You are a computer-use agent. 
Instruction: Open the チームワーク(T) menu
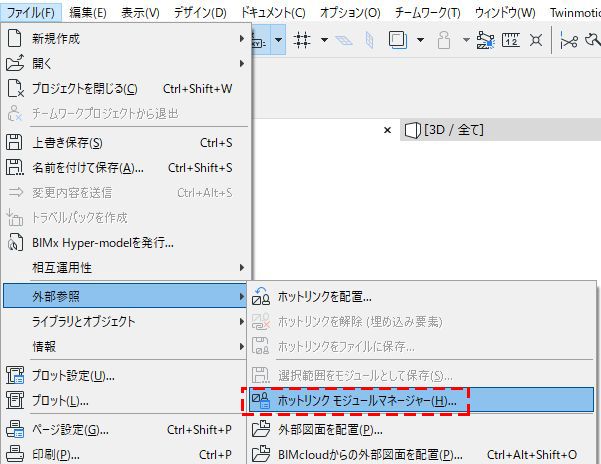click(x=428, y=13)
